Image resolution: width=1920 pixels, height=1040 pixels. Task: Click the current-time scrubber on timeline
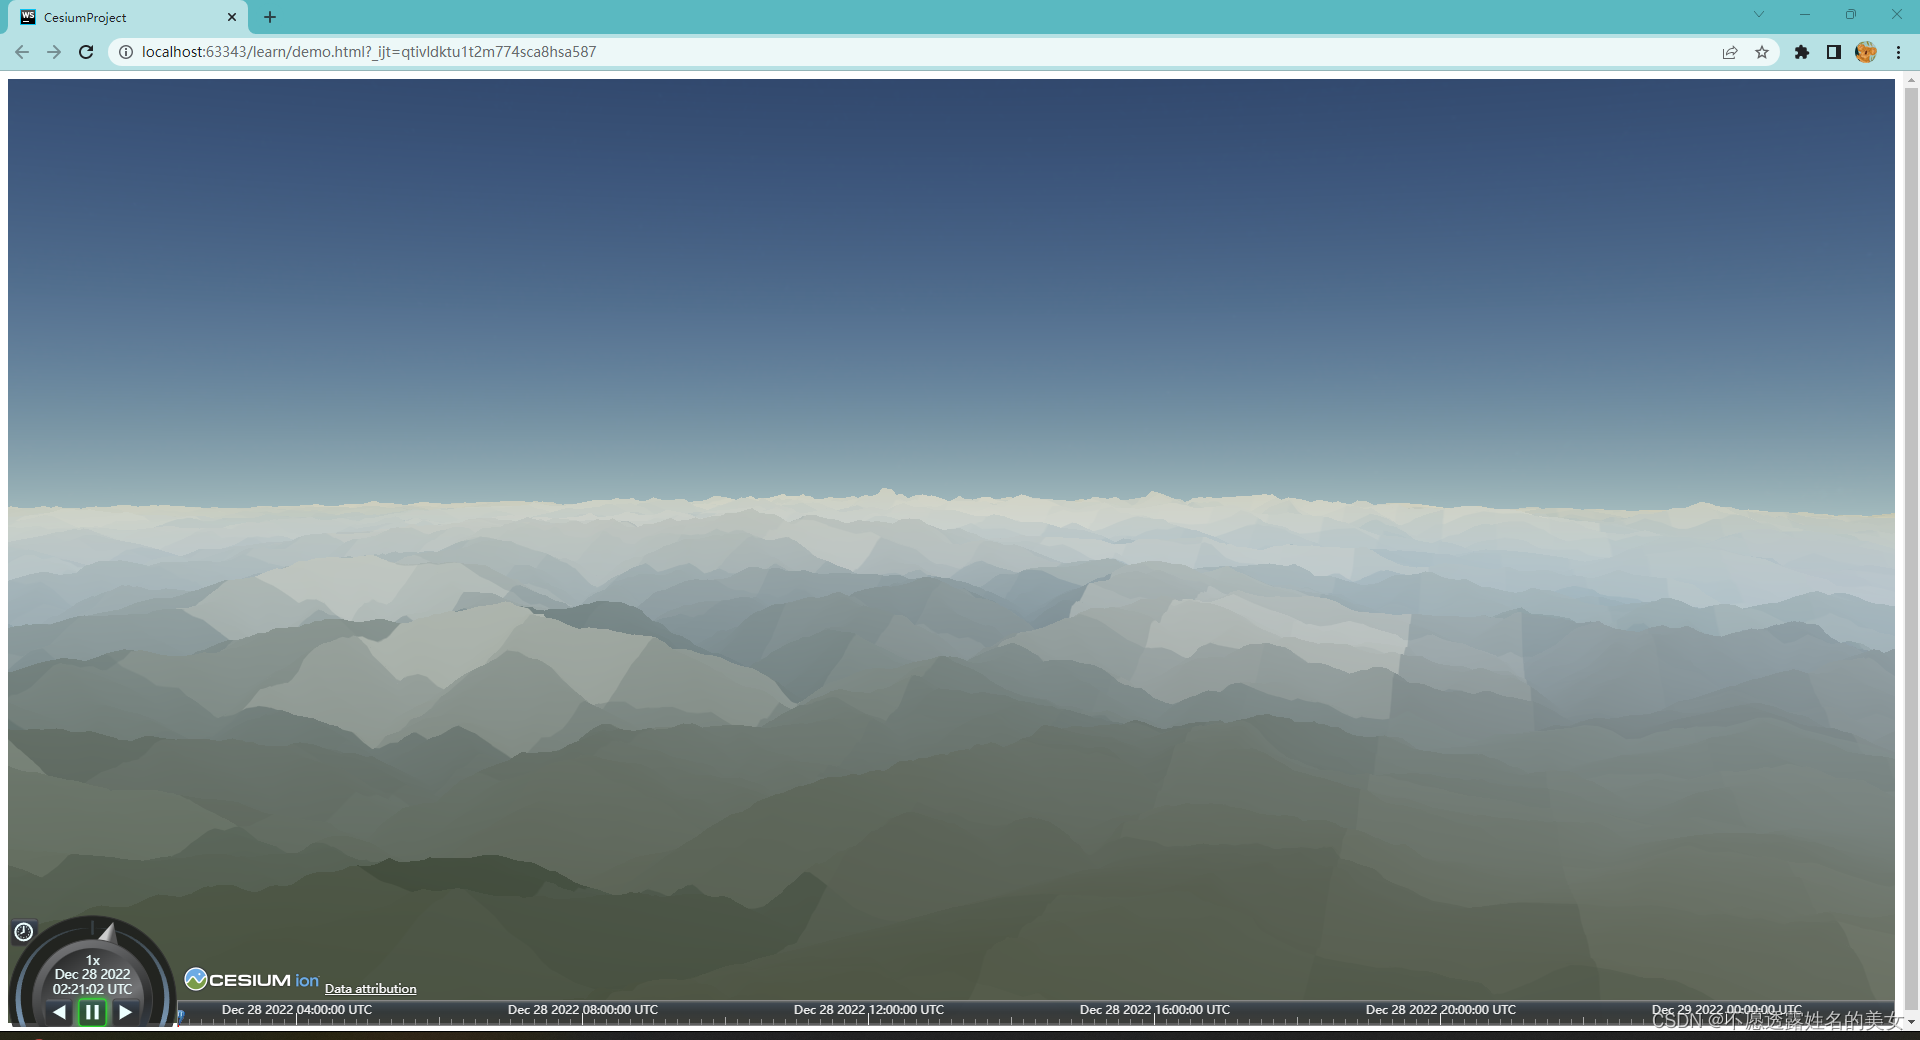tap(180, 1015)
